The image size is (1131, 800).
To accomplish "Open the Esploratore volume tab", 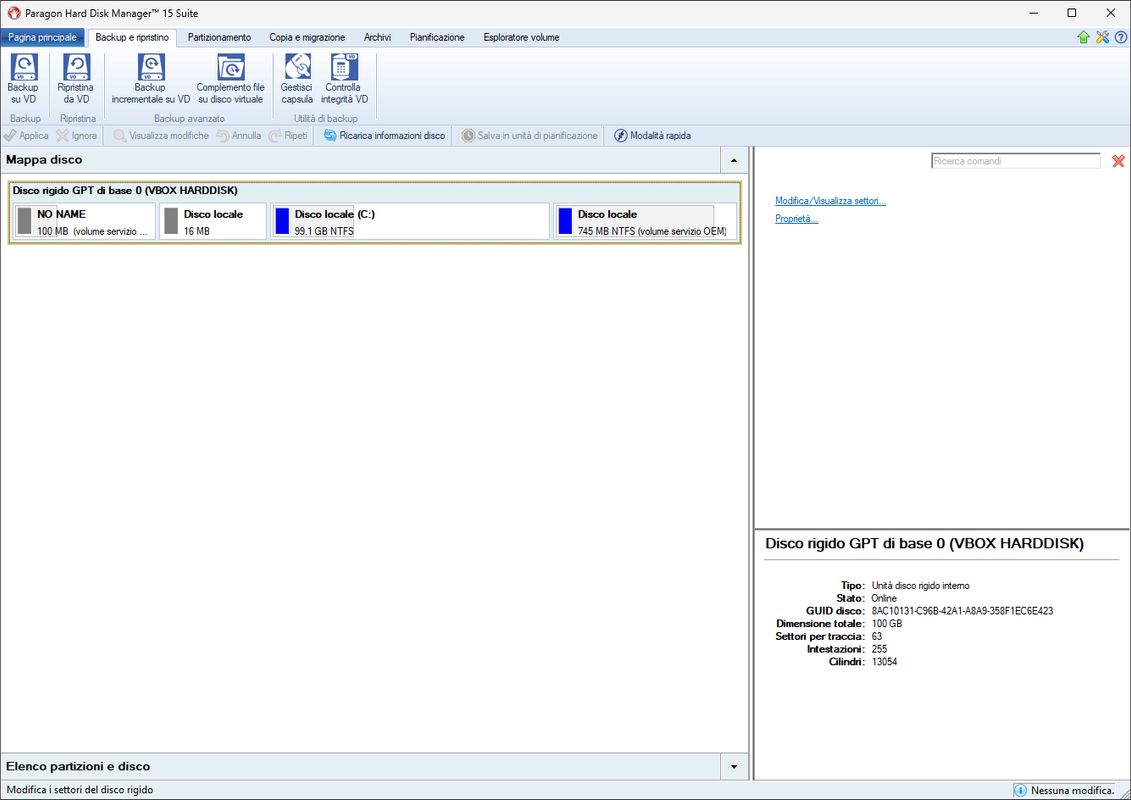I will click(522, 38).
